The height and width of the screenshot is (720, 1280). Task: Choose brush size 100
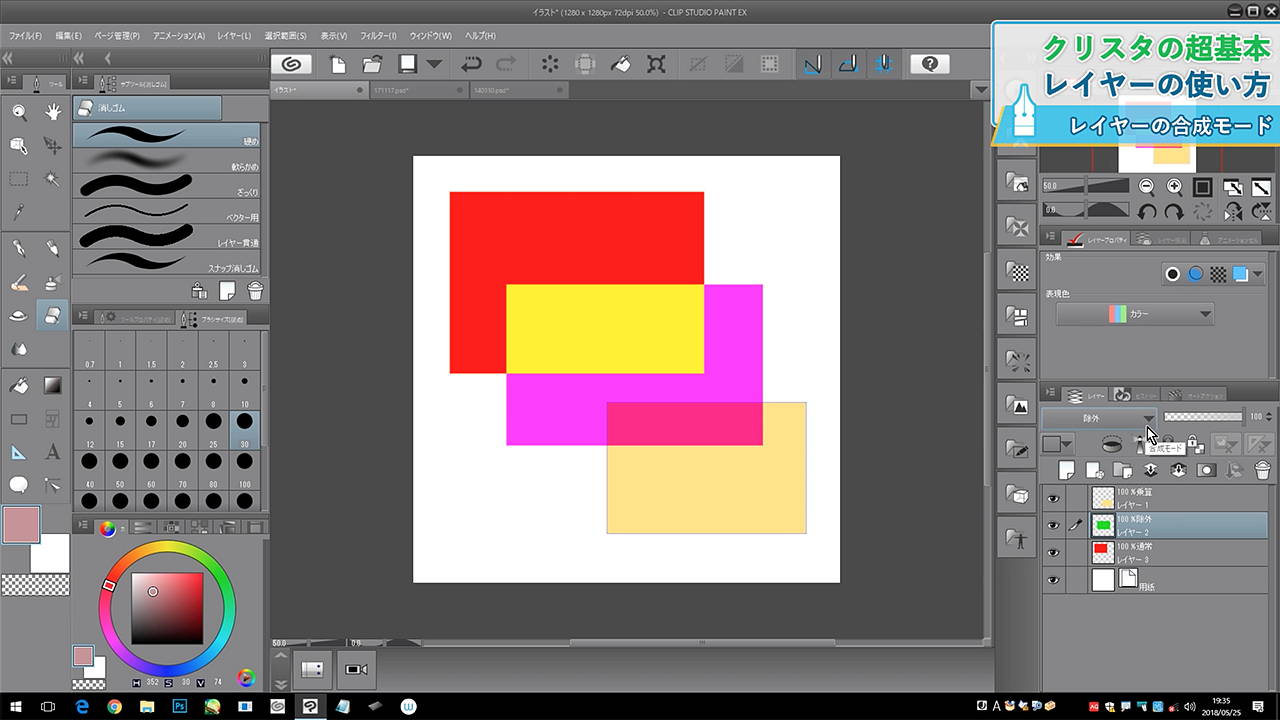pos(245,467)
